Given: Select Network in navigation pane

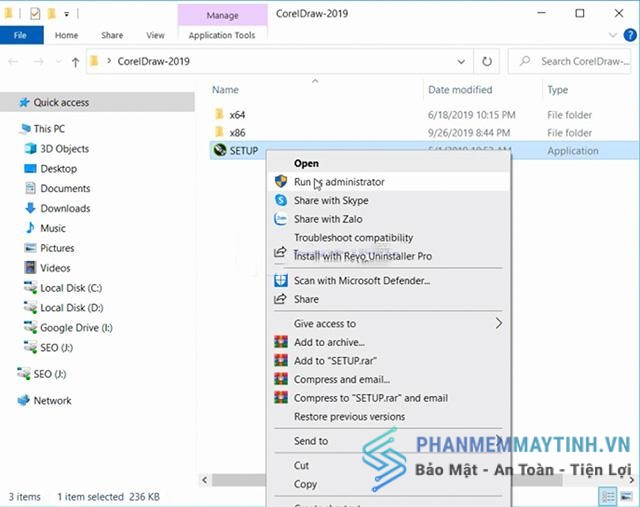Looking at the screenshot, I should point(52,400).
